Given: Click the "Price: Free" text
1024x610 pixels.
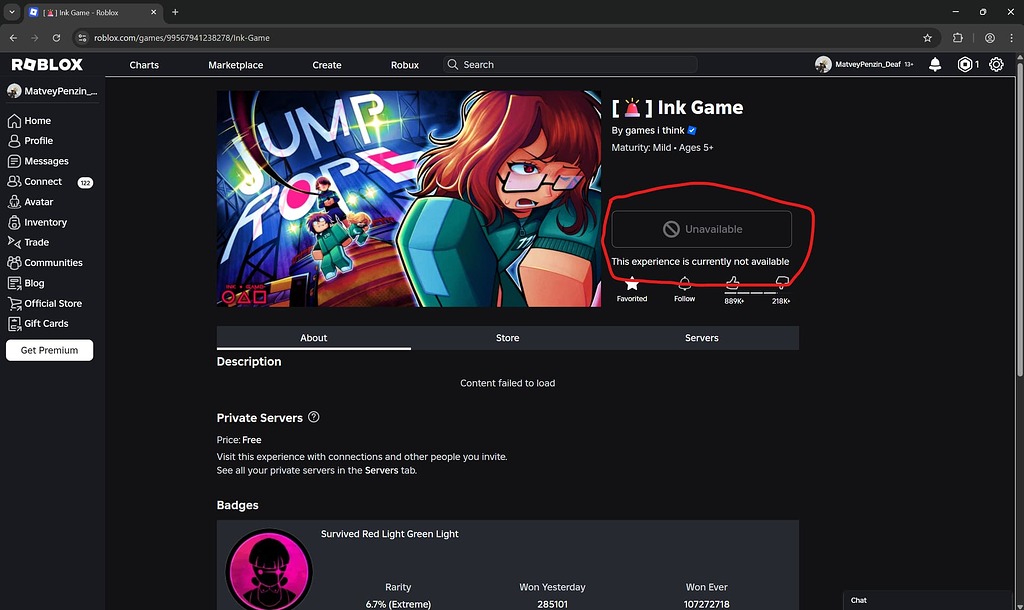Looking at the screenshot, I should click(239, 440).
